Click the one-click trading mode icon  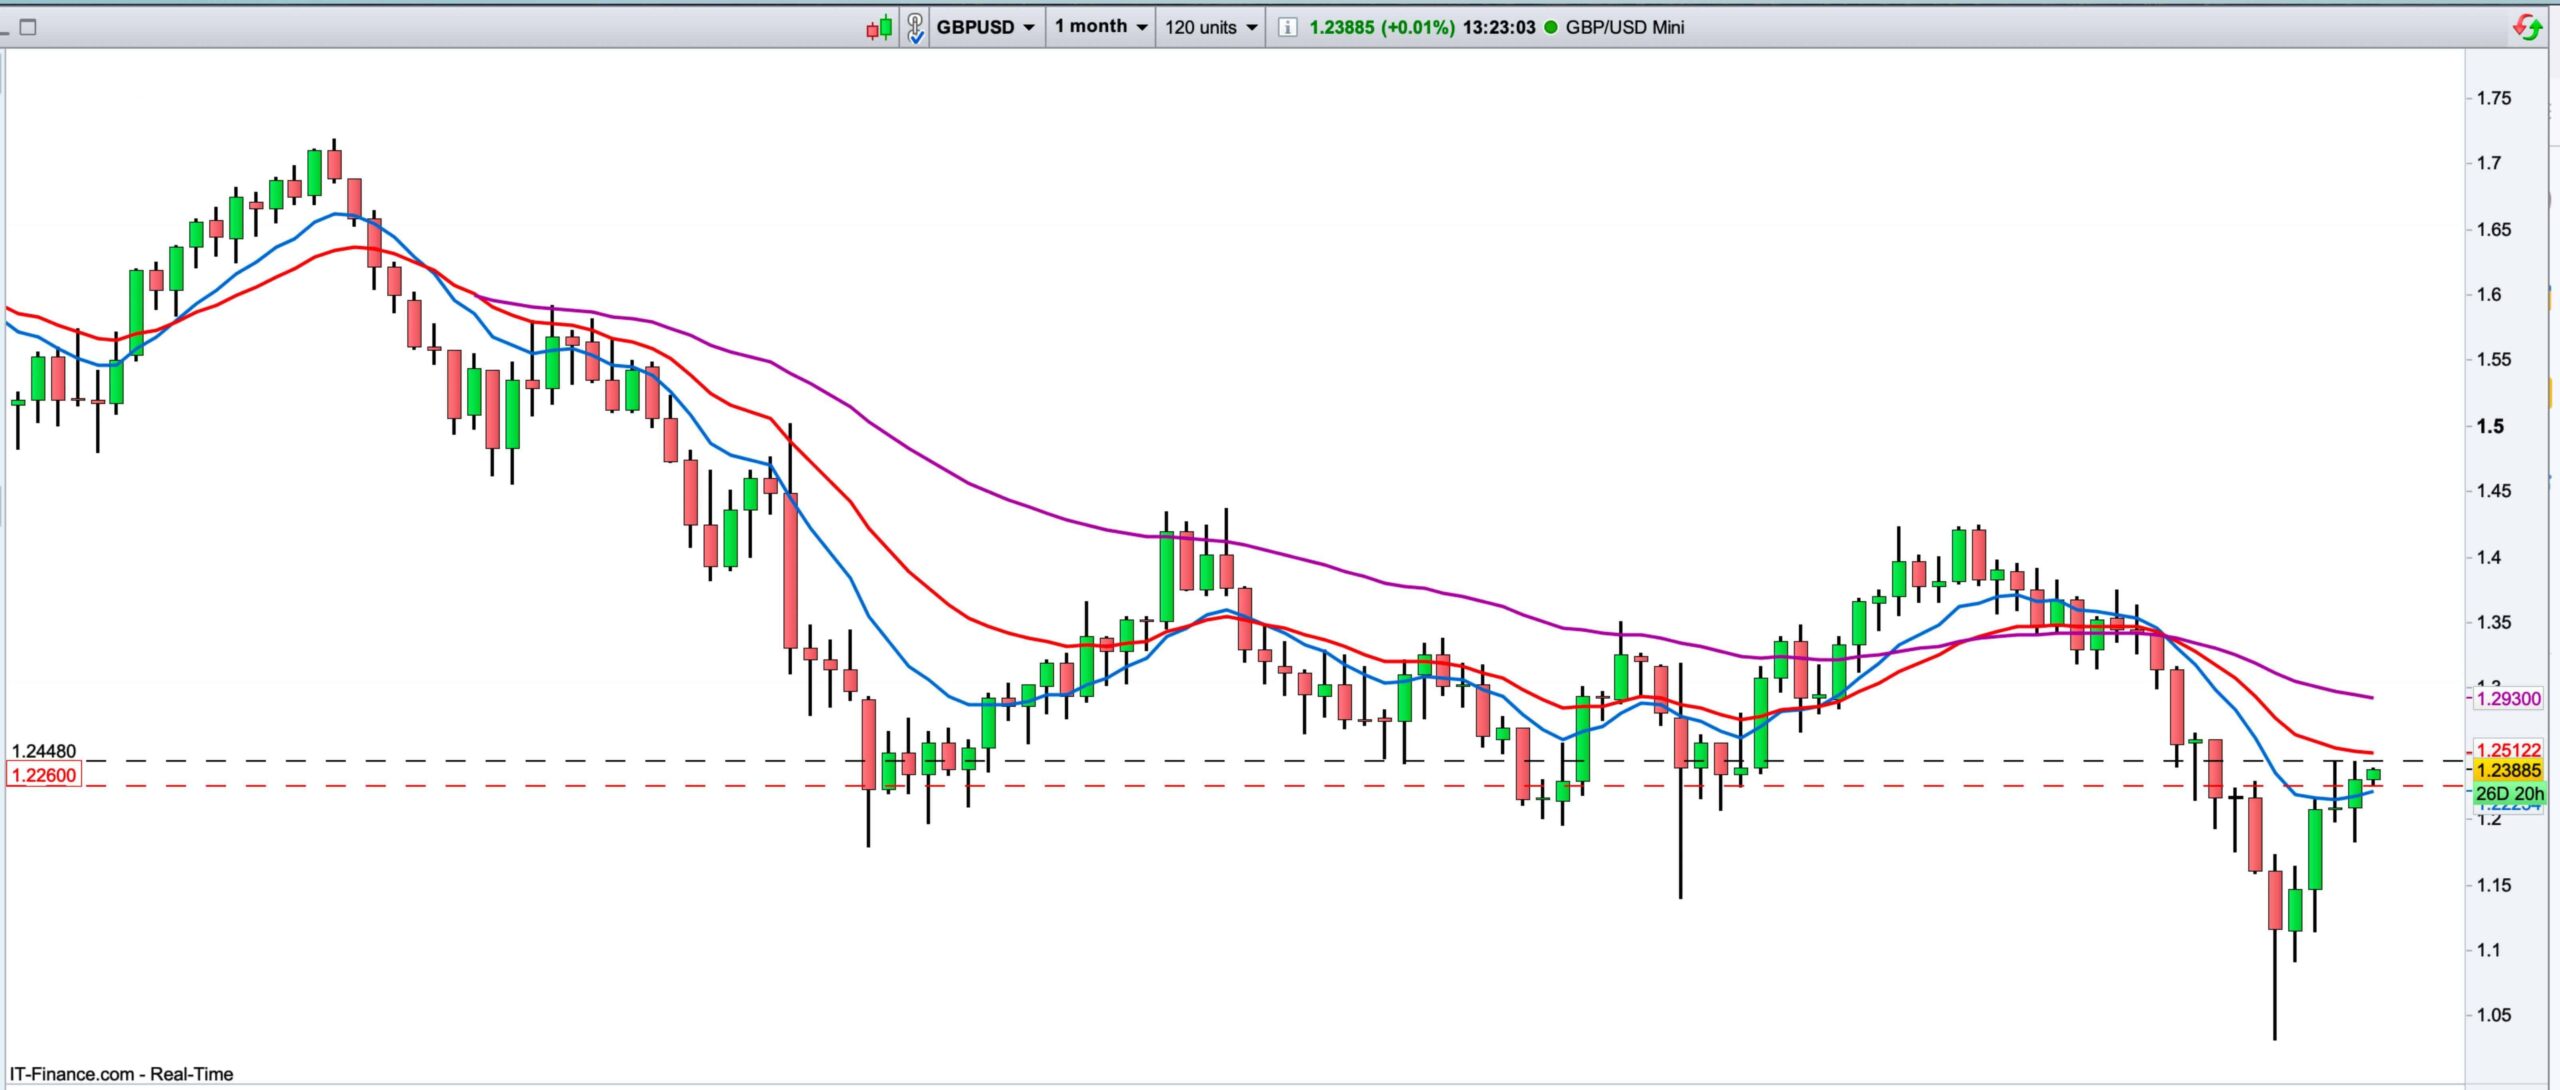[915, 28]
